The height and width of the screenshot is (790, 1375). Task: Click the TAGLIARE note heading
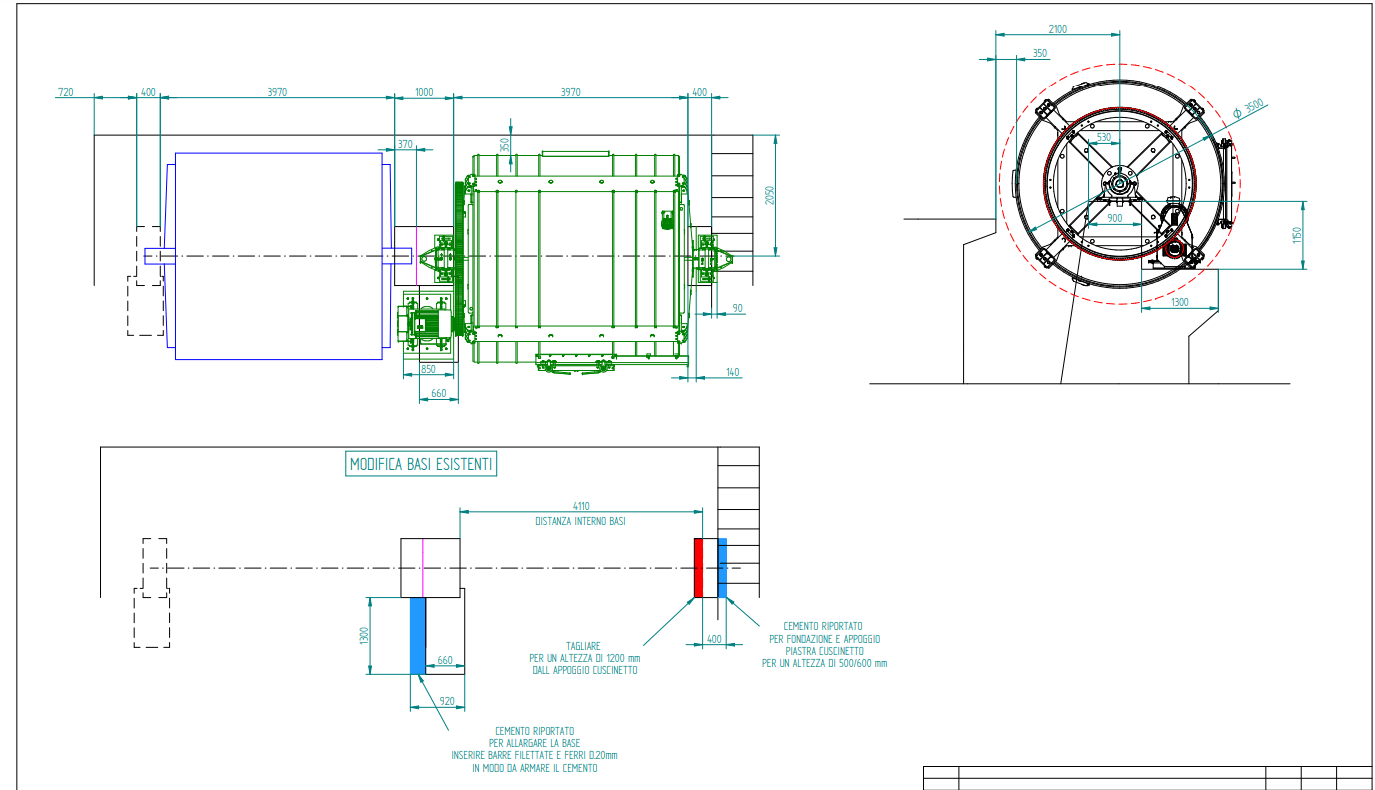[x=585, y=646]
